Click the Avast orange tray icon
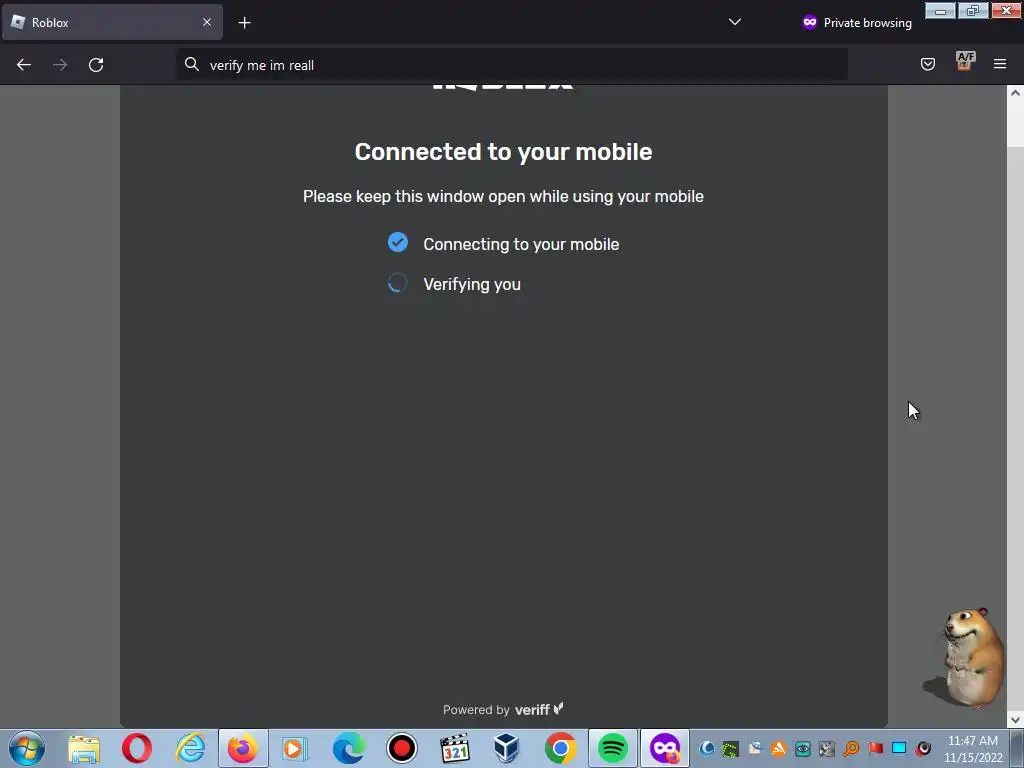This screenshot has width=1024, height=768. coord(778,748)
